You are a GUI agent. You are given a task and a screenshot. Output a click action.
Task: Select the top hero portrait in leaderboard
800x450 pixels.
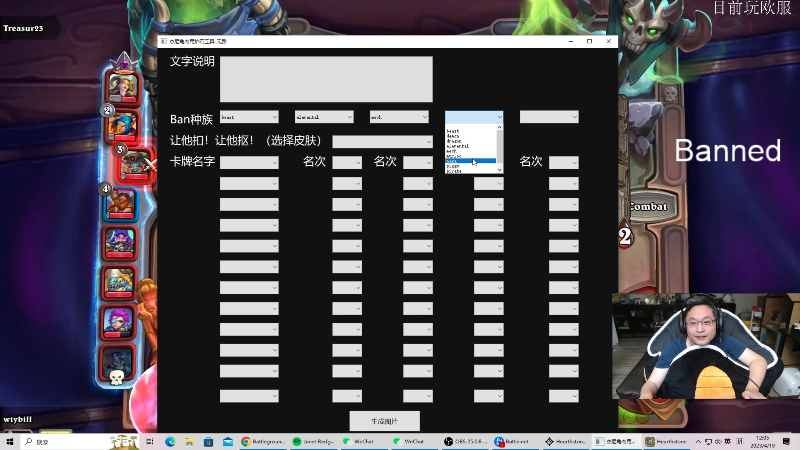[122, 88]
